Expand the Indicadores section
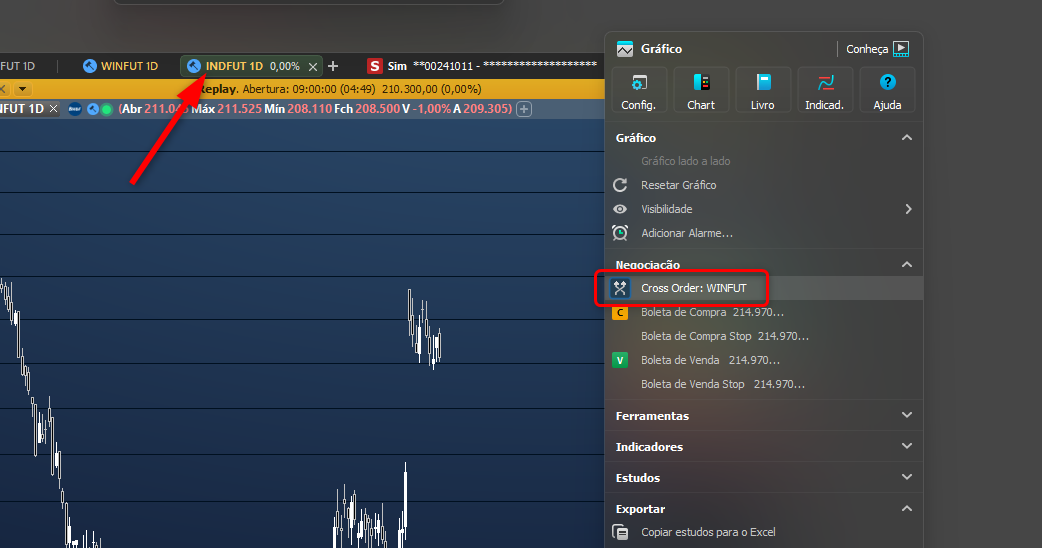The image size is (1042, 548). (906, 446)
